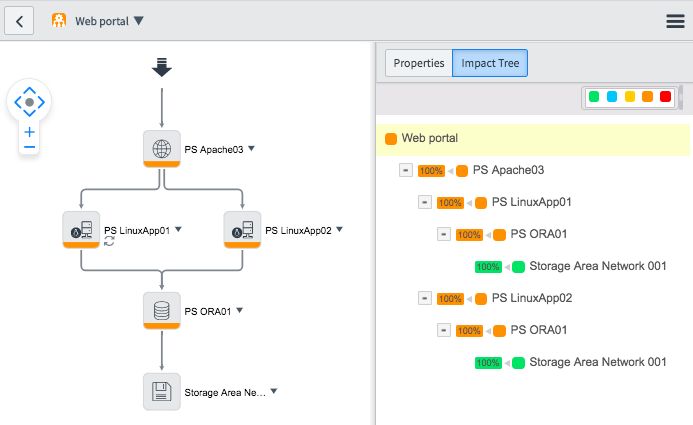
Task: Open the hamburger menu
Action: tap(675, 21)
